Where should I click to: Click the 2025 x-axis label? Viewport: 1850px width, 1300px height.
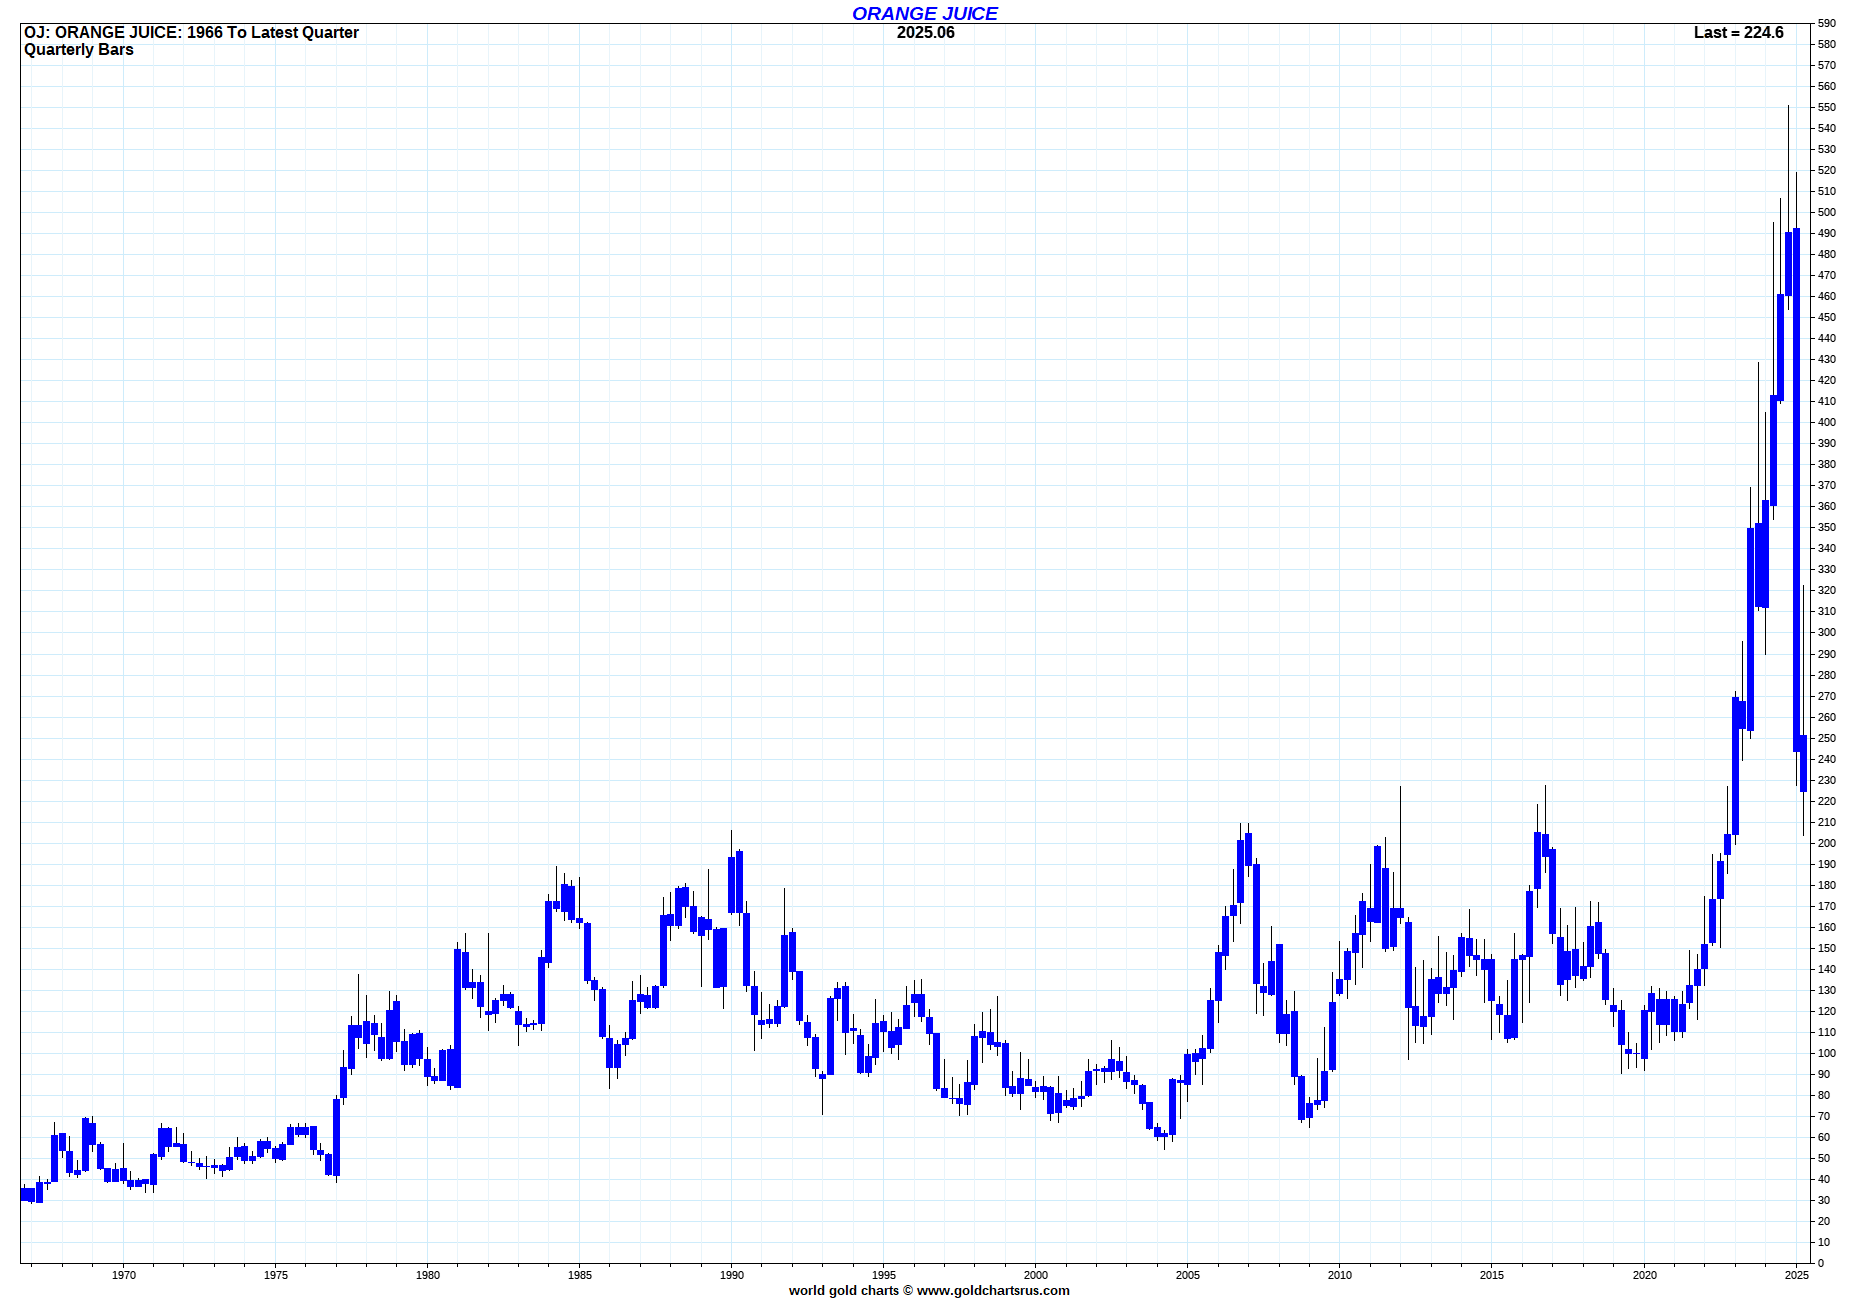(x=1797, y=1274)
